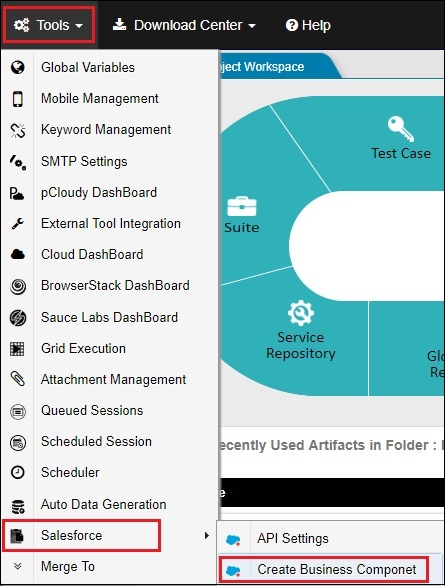Click the Scheduler clock icon
Screen dimensions: 445x586
[18, 472]
